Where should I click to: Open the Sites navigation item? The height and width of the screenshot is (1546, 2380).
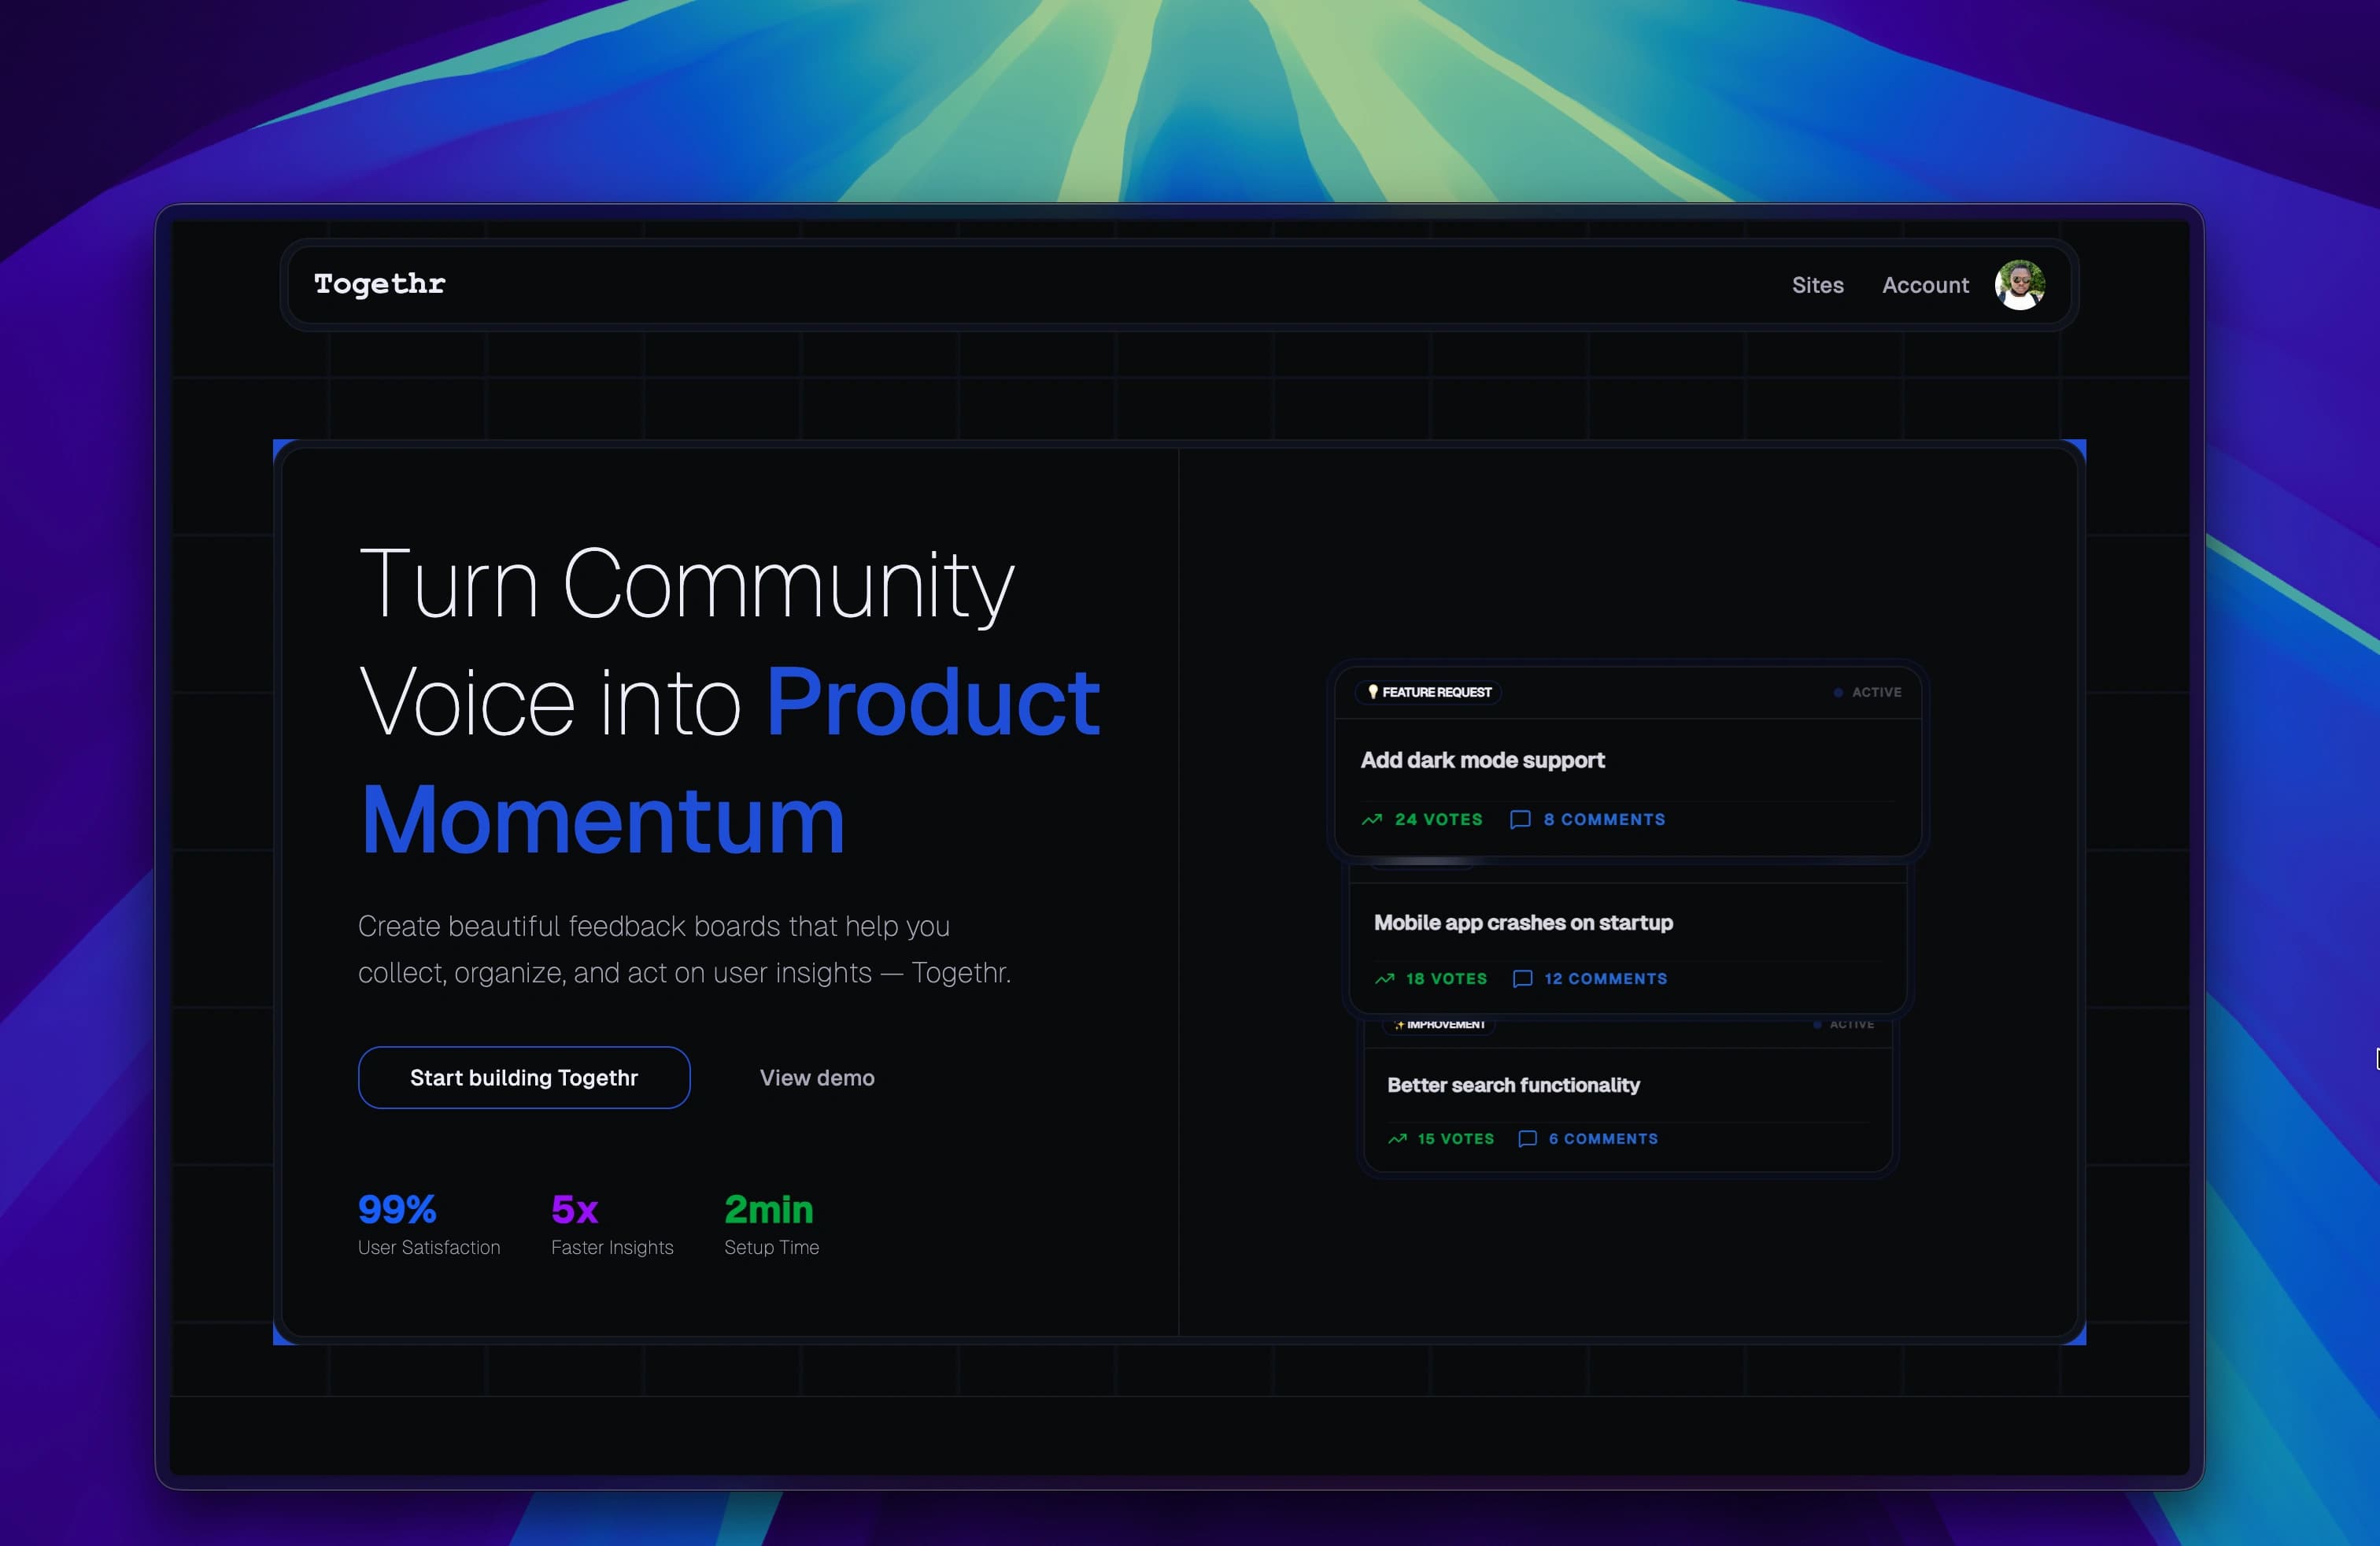1817,285
